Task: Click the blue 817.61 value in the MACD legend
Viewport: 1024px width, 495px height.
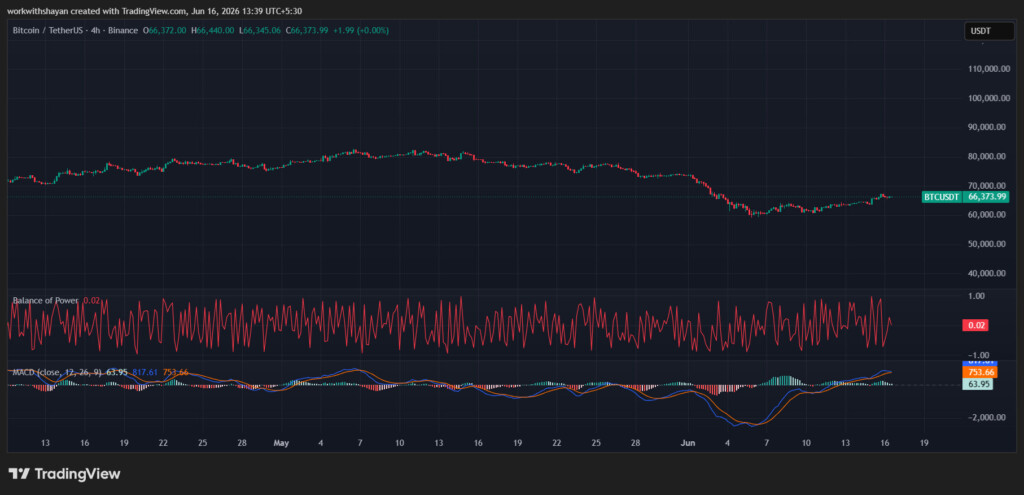Action: (x=145, y=372)
